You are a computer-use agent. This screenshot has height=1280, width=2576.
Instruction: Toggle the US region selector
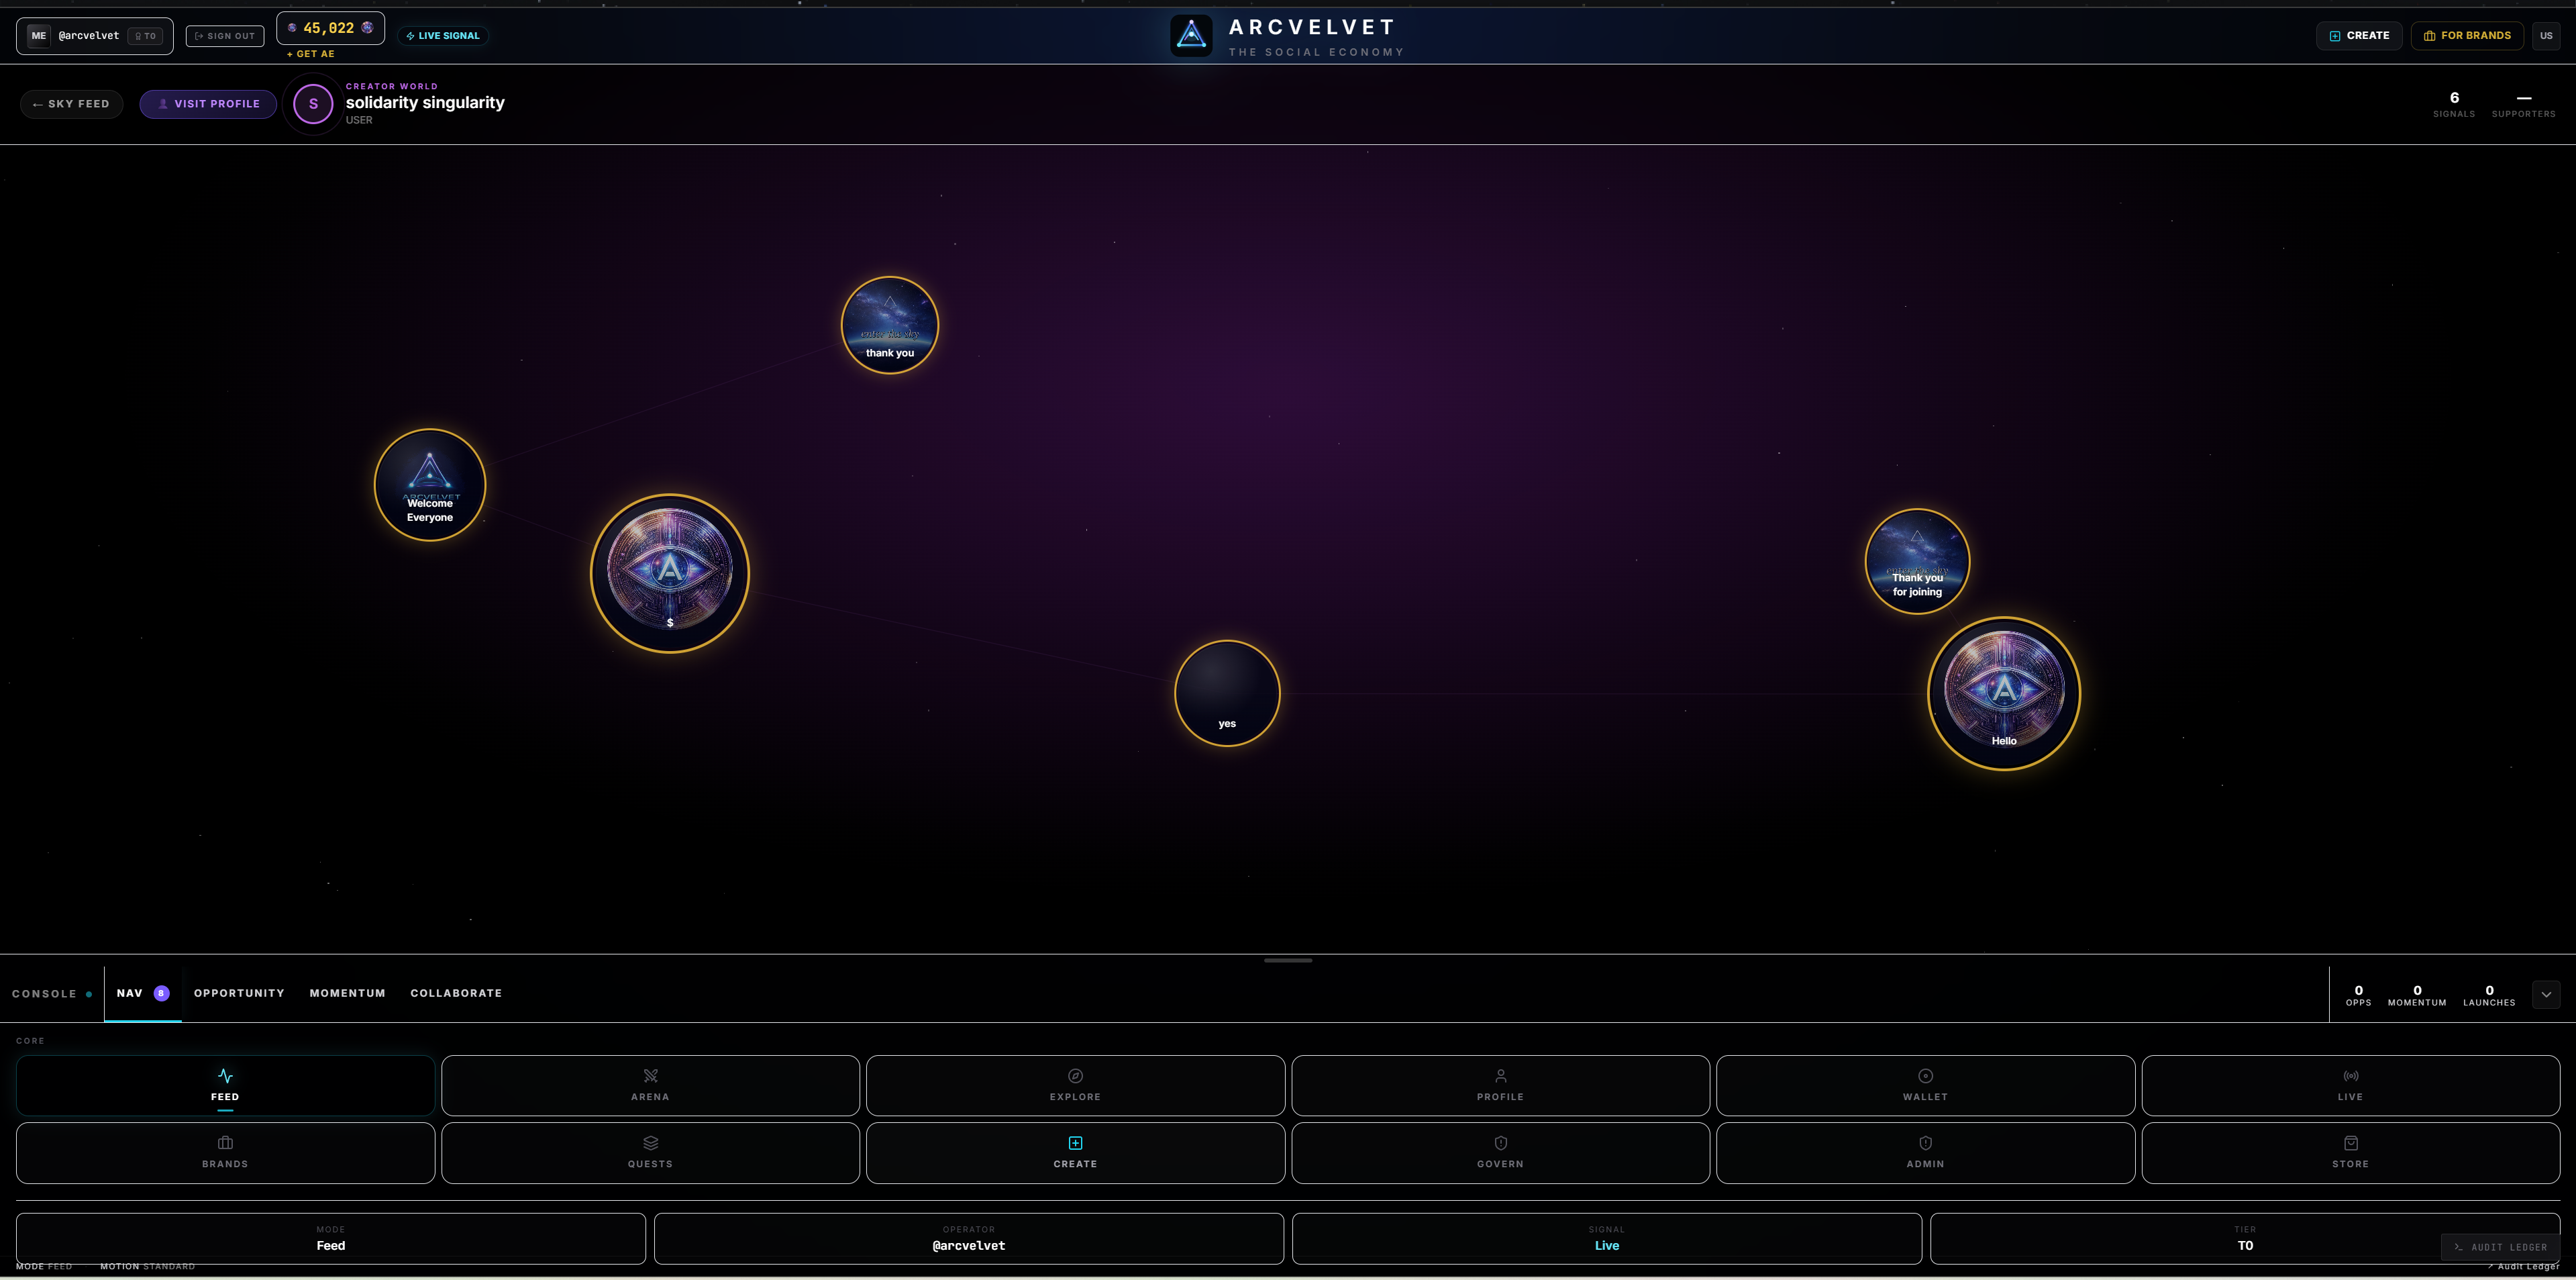pos(2545,36)
